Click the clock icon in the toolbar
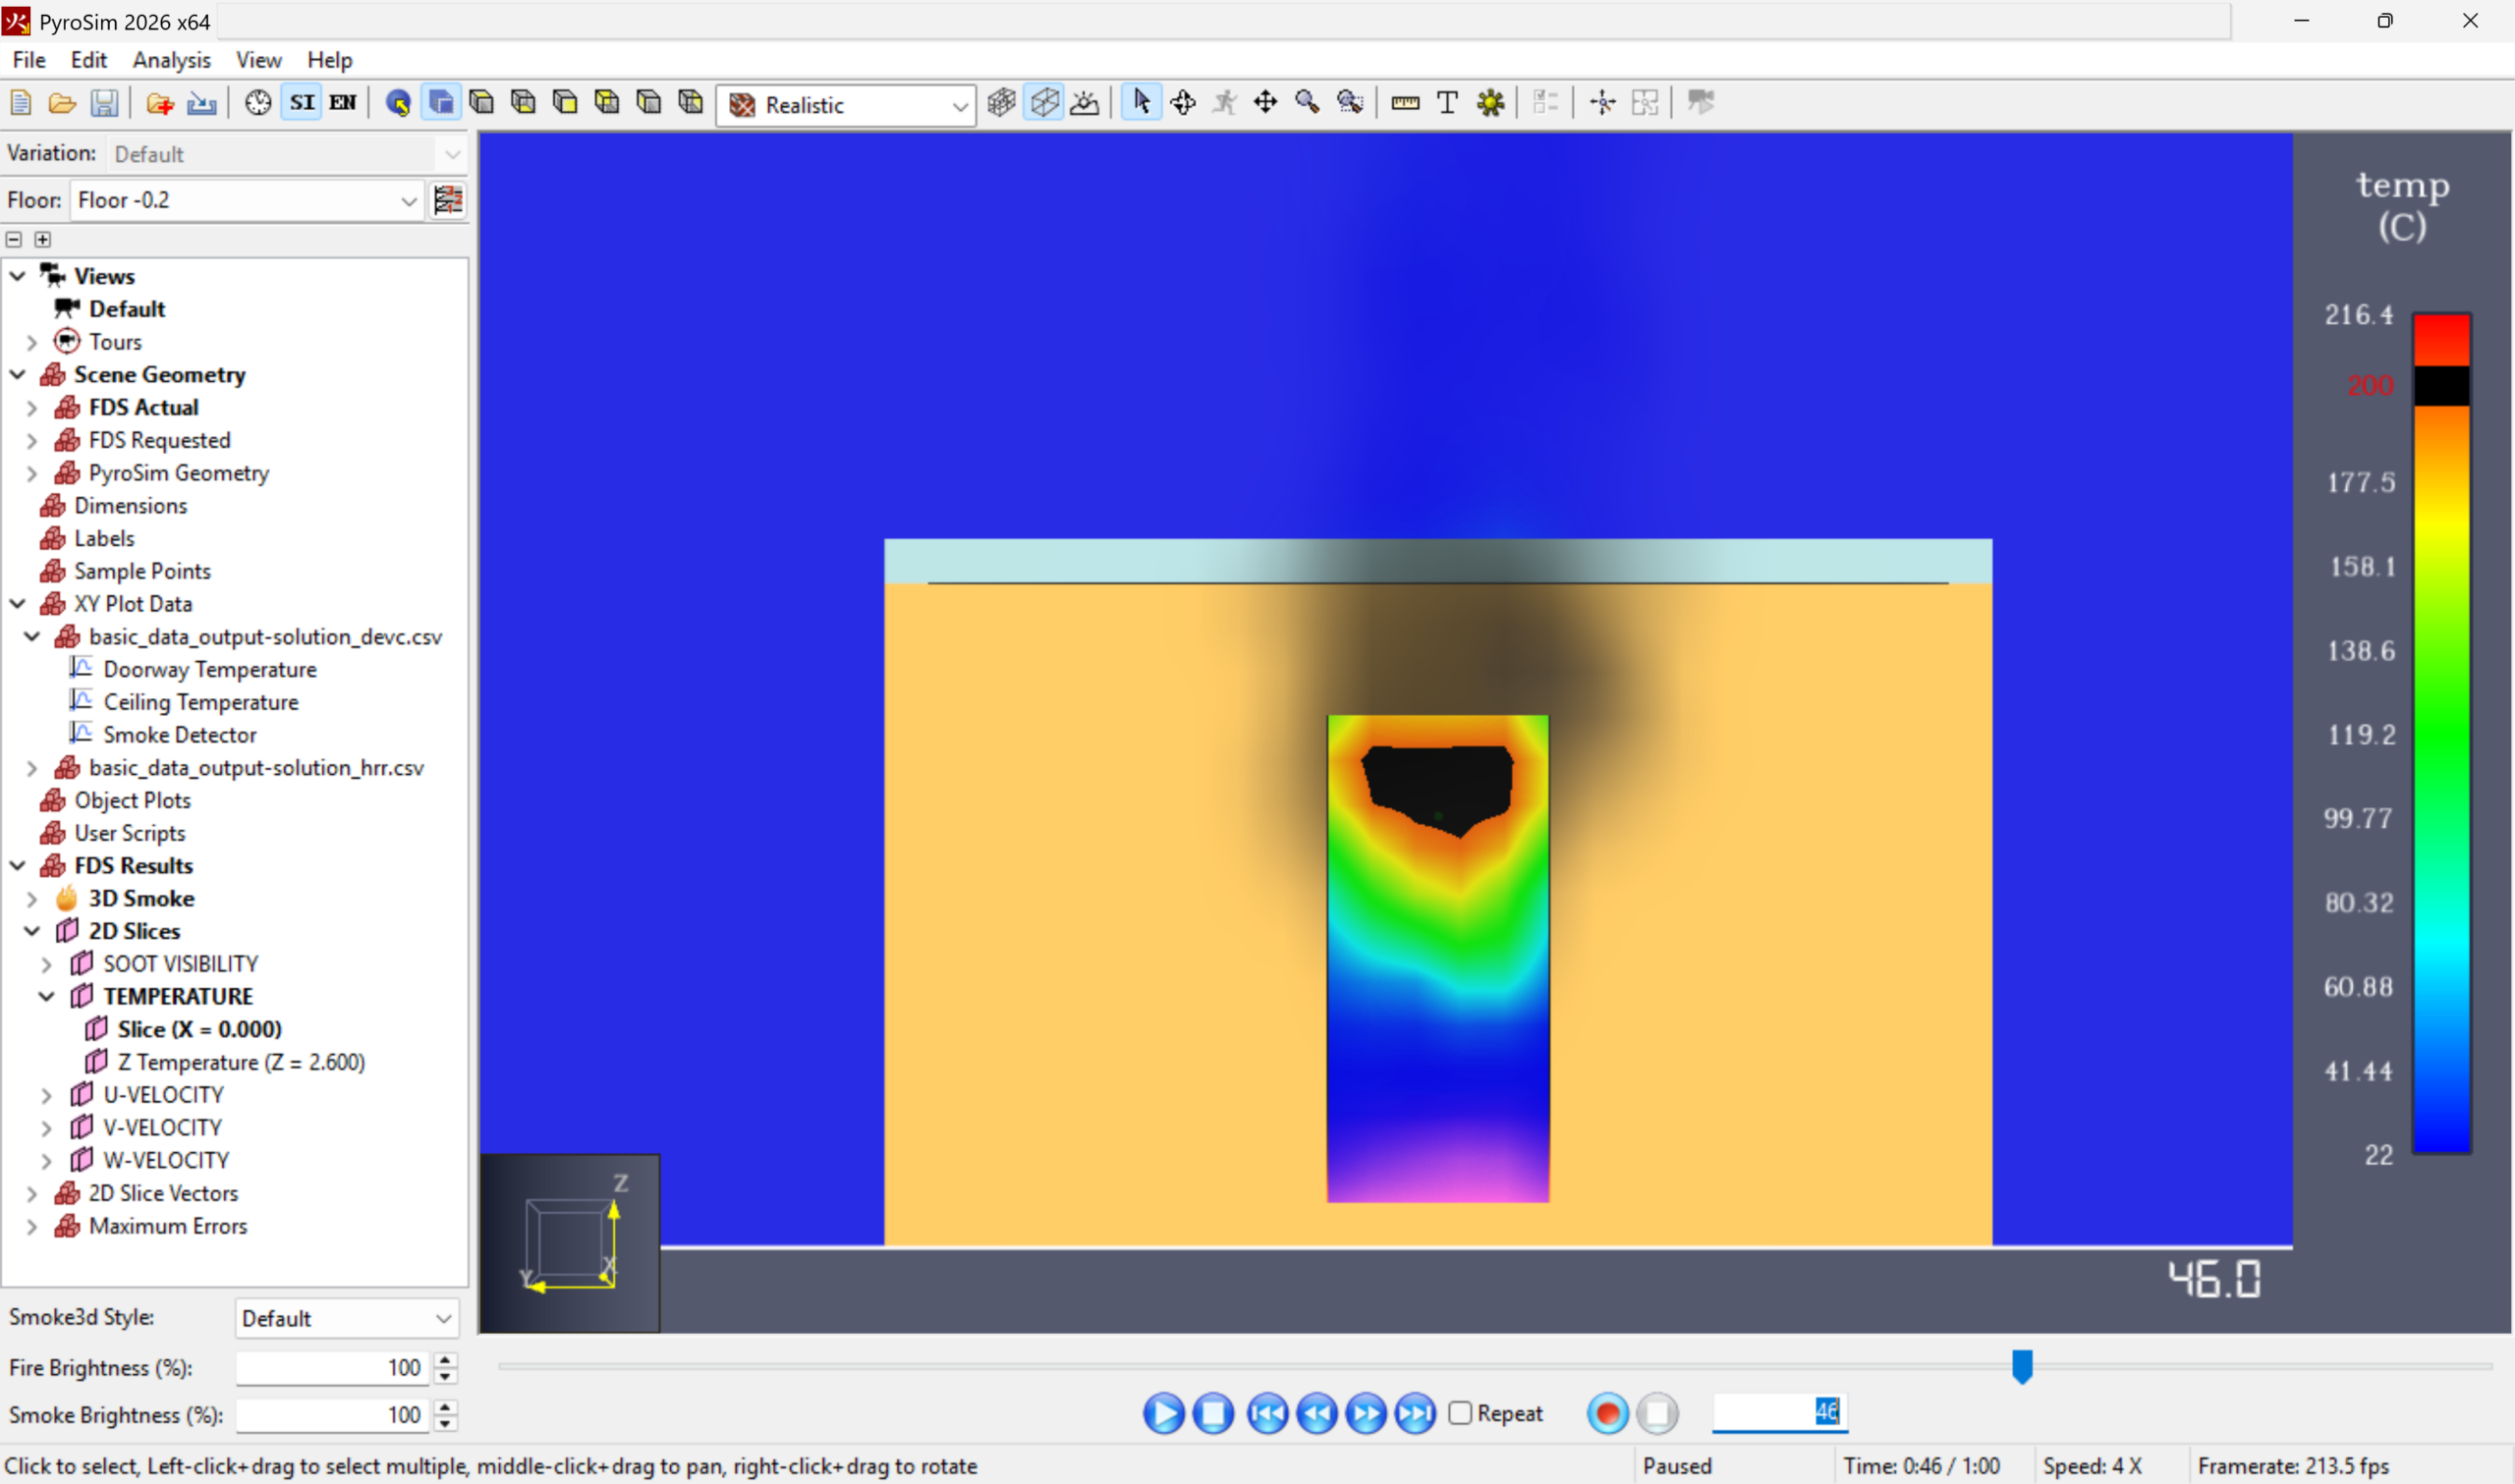2515x1484 pixels. coord(258,103)
